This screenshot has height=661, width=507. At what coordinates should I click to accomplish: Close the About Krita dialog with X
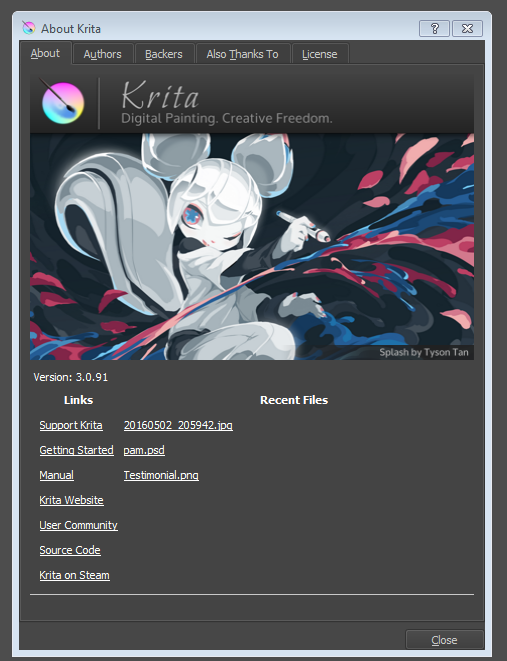[x=467, y=29]
